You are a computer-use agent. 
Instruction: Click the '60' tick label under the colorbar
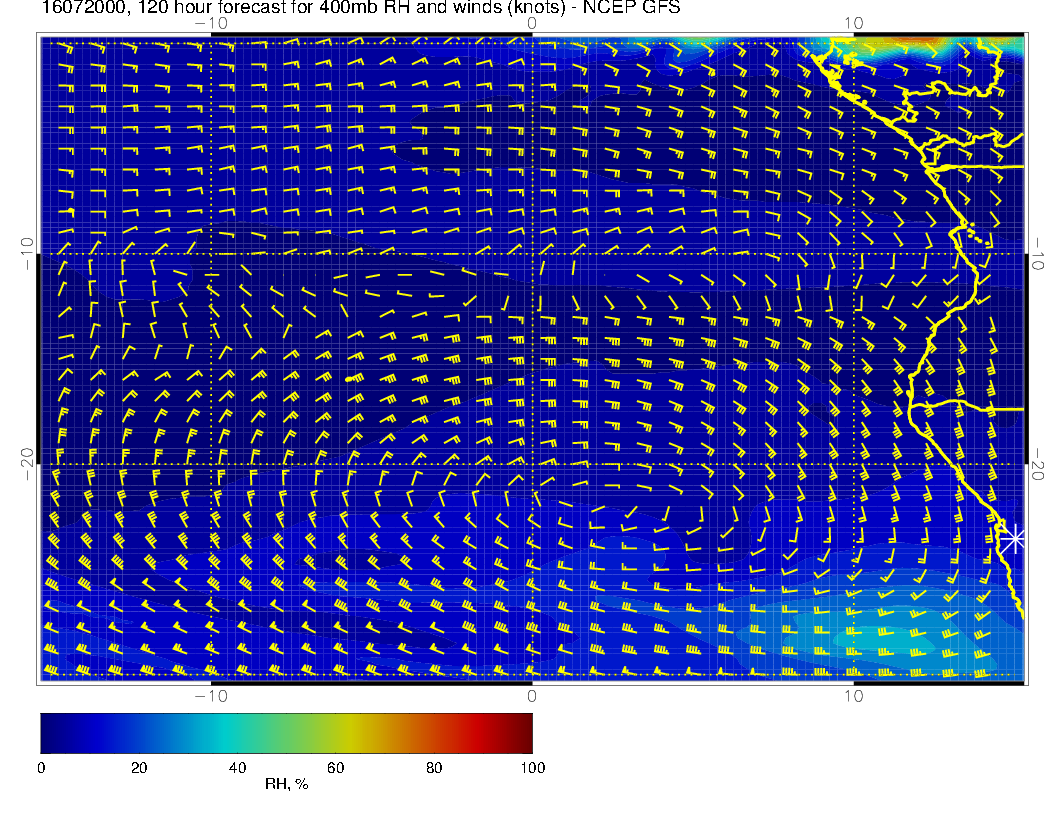[x=335, y=768]
